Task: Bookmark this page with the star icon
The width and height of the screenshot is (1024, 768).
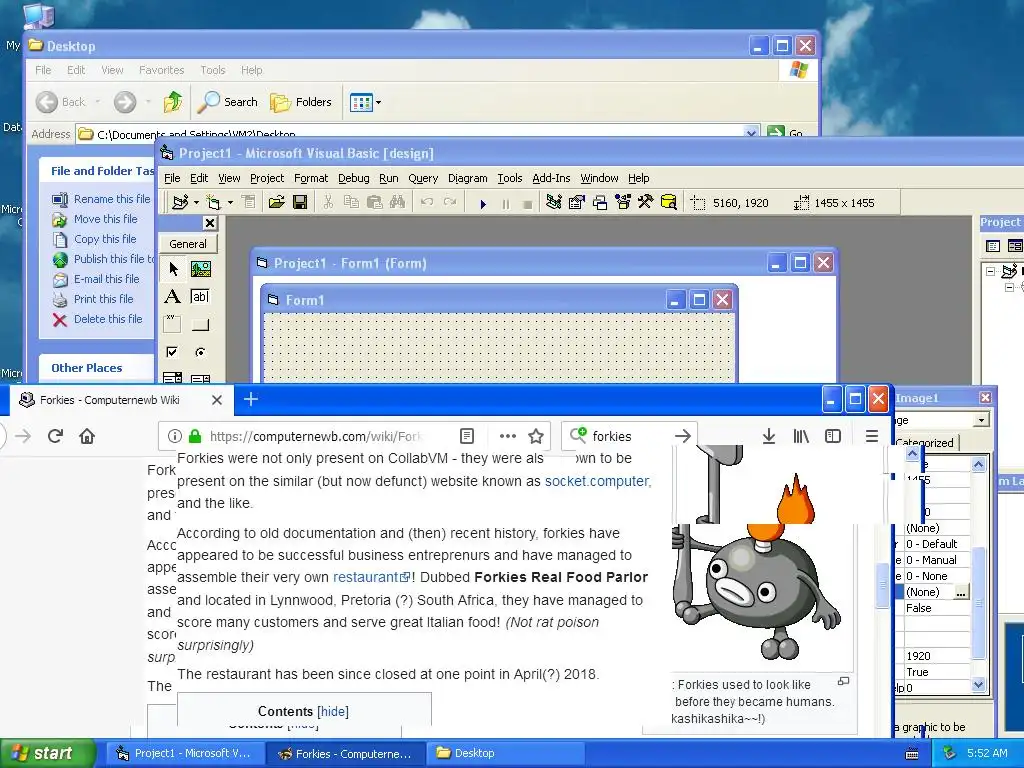Action: (x=536, y=436)
